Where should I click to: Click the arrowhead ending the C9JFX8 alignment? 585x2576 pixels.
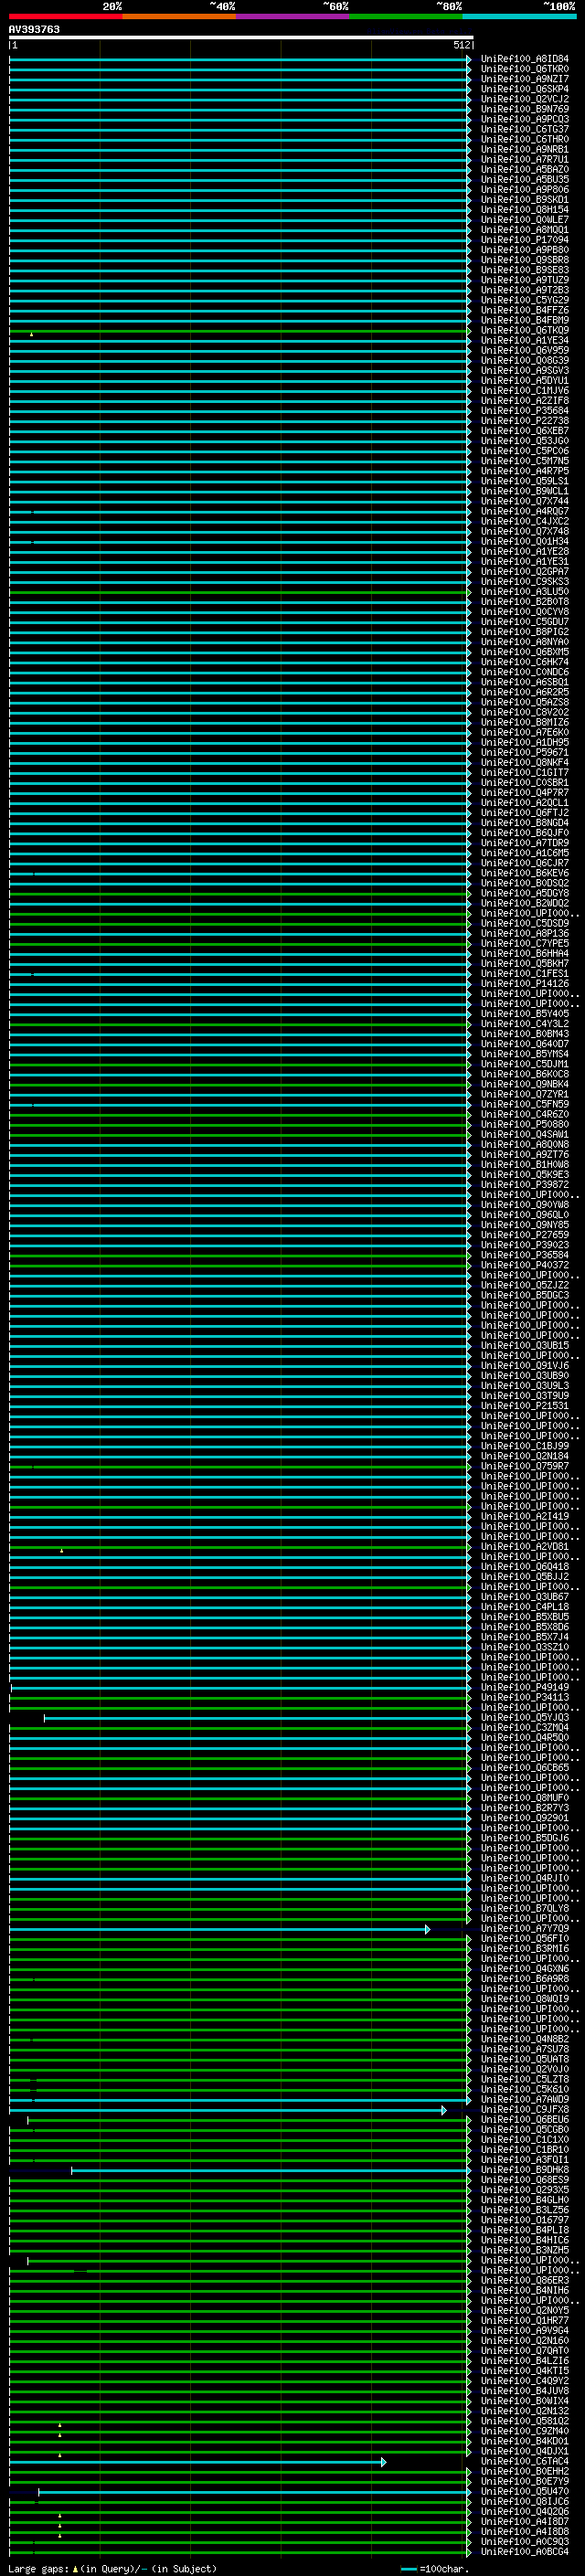click(444, 2110)
